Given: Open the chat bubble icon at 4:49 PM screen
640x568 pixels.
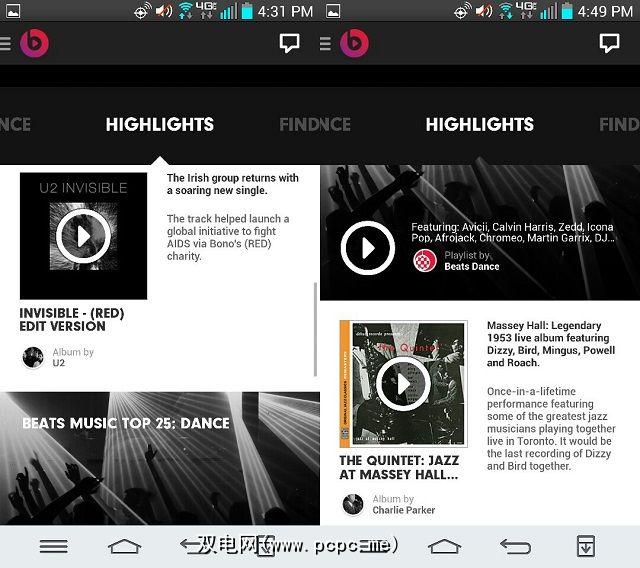Looking at the screenshot, I should (x=609, y=43).
